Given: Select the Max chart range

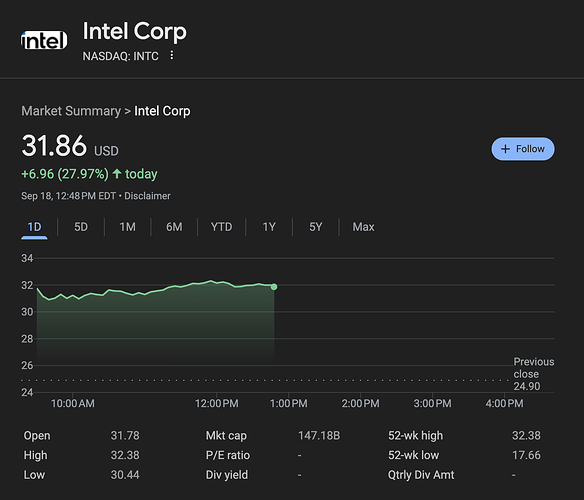Looking at the screenshot, I should coord(363,227).
